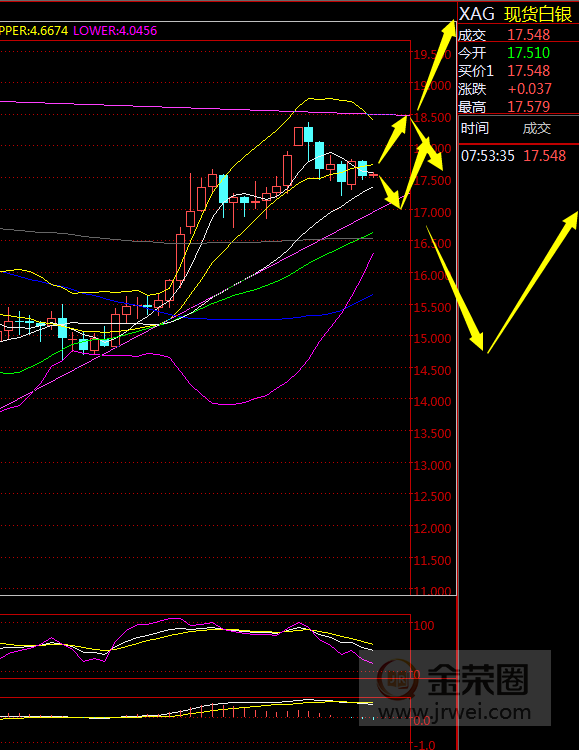The image size is (579, 750).
Task: Click the 时间 column header
Action: (x=475, y=128)
